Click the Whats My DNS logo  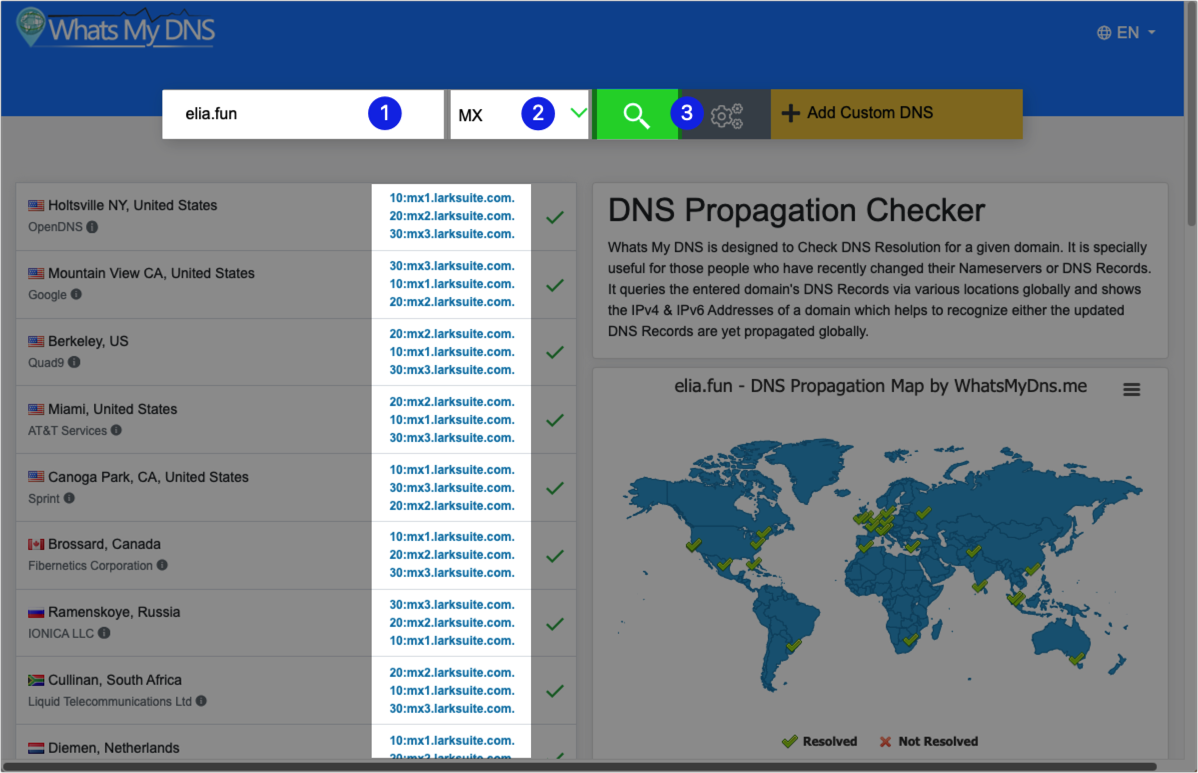(x=116, y=29)
